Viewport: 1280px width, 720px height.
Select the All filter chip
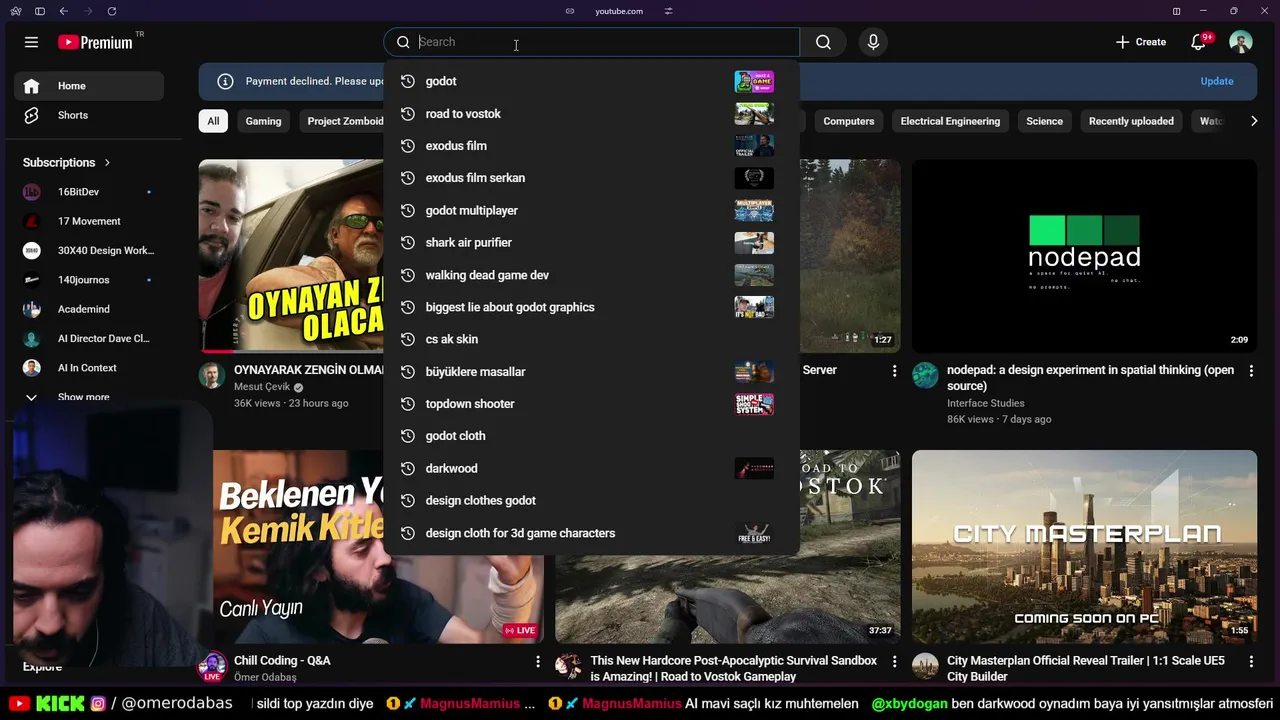pyautogui.click(x=213, y=121)
